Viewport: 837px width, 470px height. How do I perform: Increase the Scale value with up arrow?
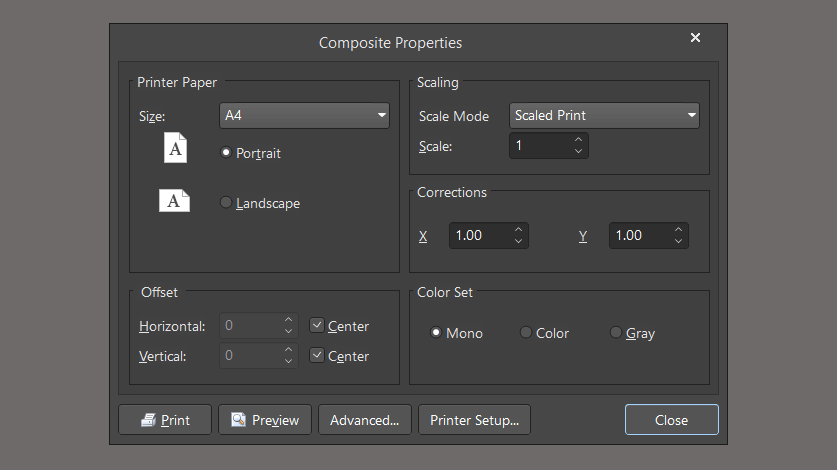pyautogui.click(x=578, y=141)
